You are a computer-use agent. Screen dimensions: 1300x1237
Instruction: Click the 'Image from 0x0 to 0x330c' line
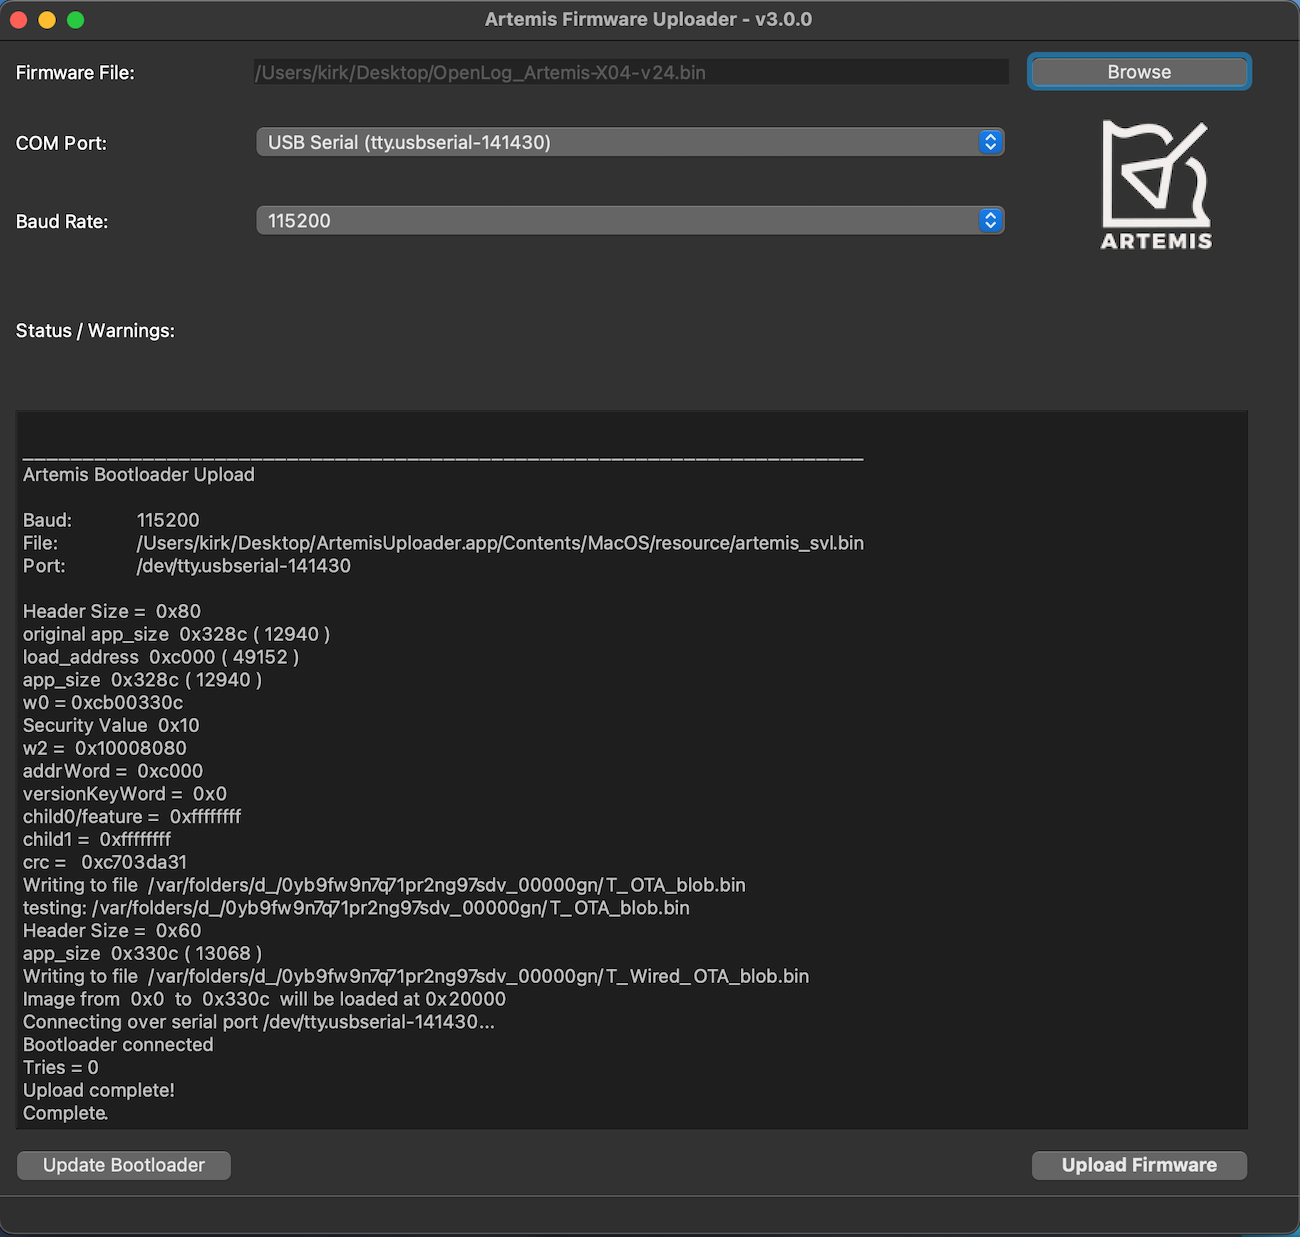[x=264, y=999]
